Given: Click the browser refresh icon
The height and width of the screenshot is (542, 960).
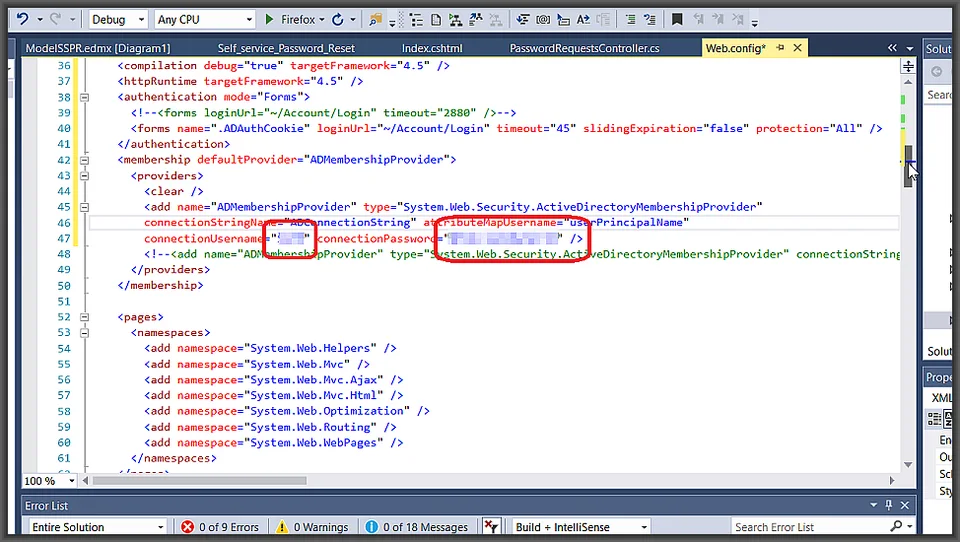Looking at the screenshot, I should click(x=337, y=20).
